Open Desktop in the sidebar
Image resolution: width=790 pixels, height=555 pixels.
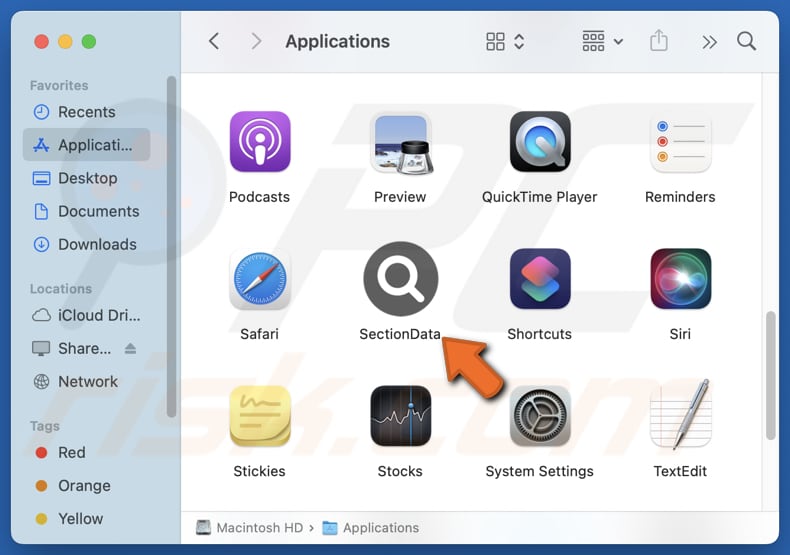click(x=86, y=178)
